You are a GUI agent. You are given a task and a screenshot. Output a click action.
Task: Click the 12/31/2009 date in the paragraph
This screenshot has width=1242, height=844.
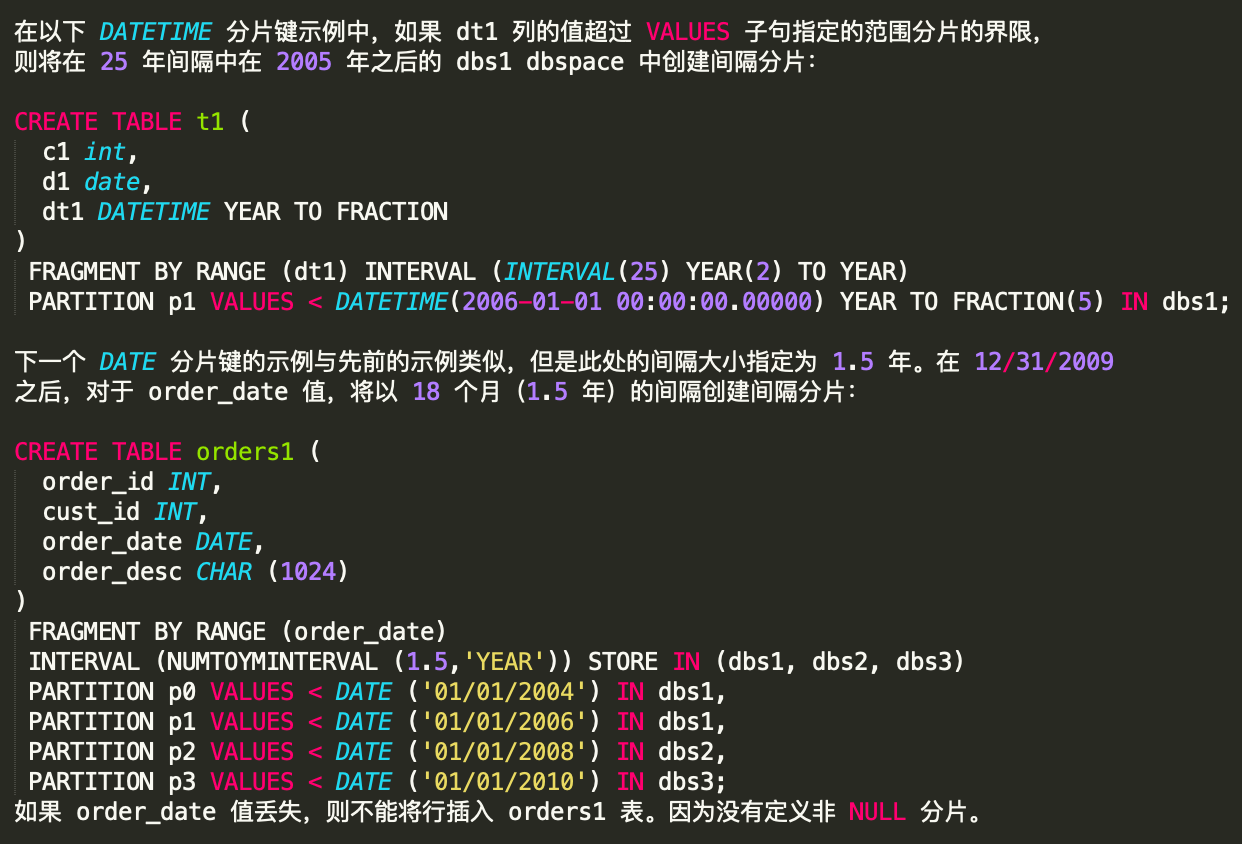coord(1044,362)
